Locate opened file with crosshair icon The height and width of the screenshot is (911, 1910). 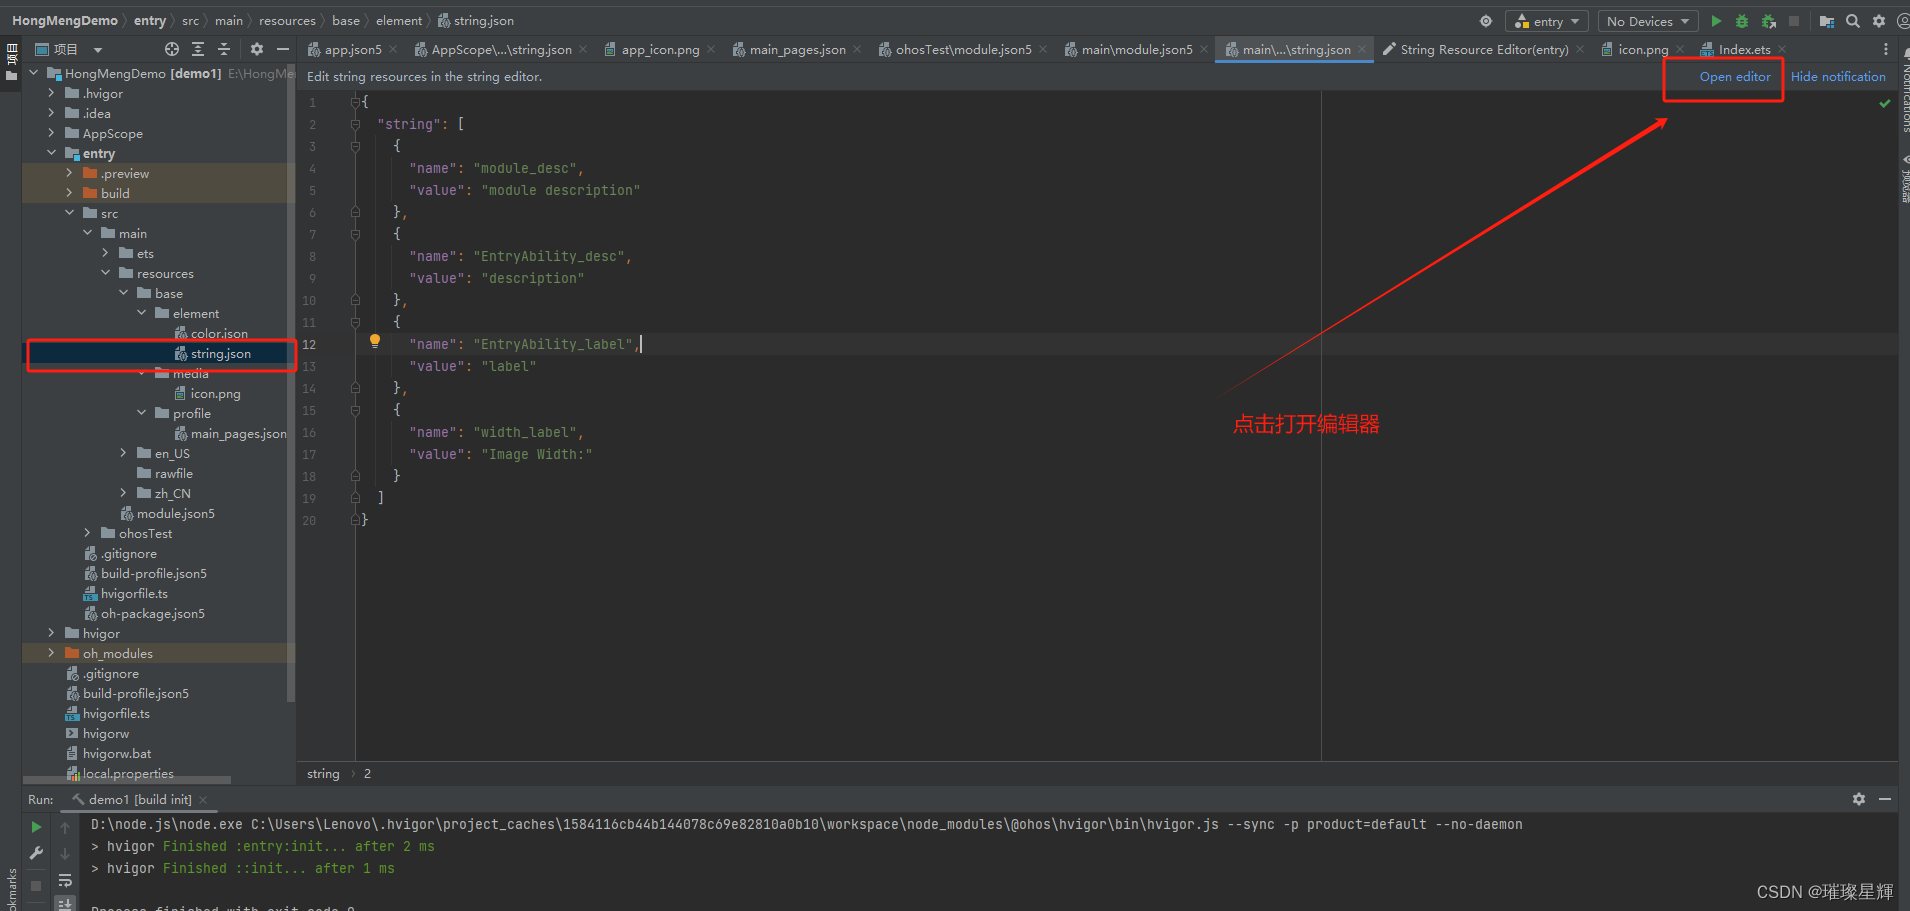tap(171, 48)
